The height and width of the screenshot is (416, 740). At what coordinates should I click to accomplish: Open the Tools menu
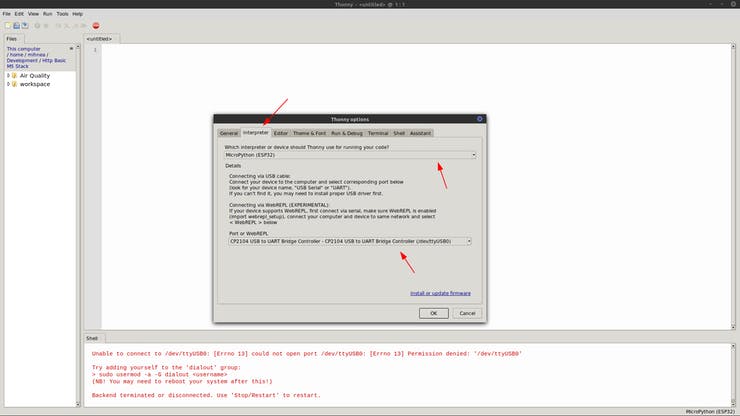click(x=62, y=14)
